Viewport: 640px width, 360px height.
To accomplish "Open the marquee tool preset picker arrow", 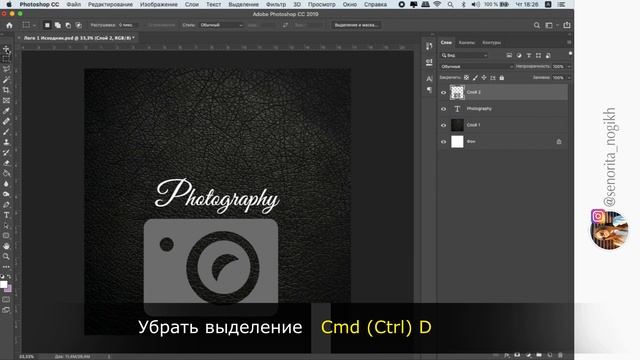I will [34, 25].
